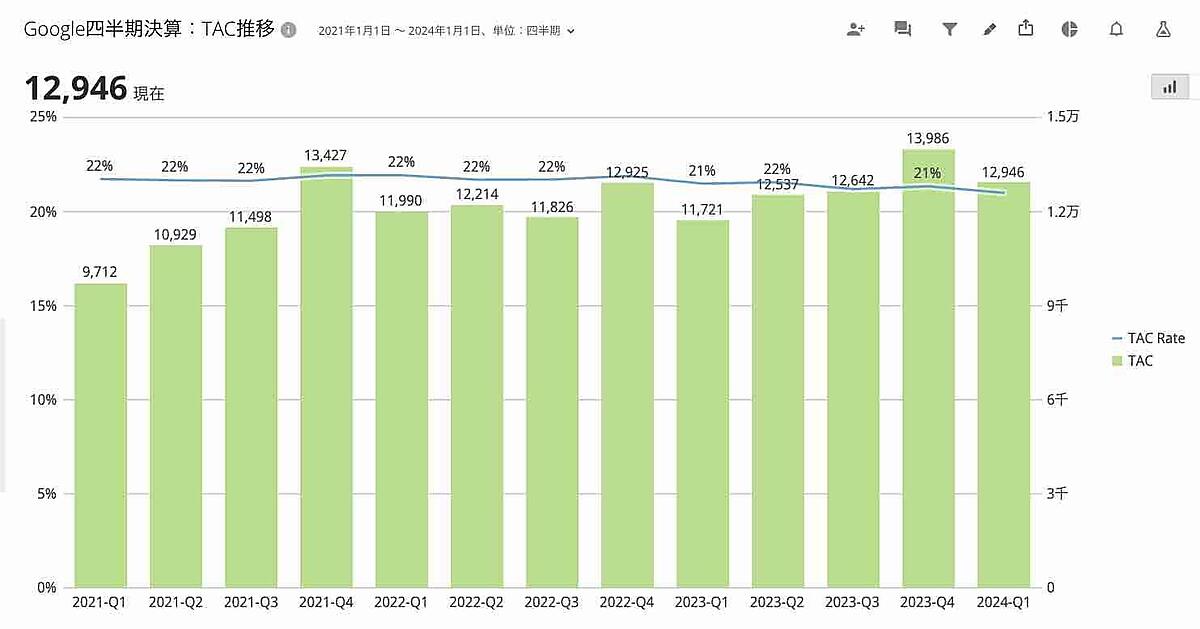Open the pie chart icon
The image size is (1200, 629).
tap(1069, 29)
